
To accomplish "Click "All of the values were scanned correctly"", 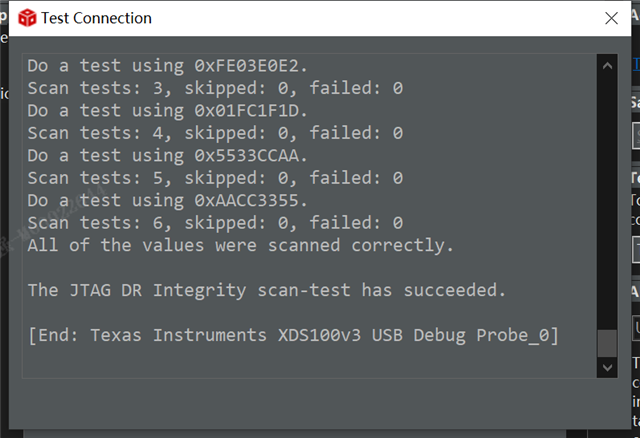I will pos(240,245).
